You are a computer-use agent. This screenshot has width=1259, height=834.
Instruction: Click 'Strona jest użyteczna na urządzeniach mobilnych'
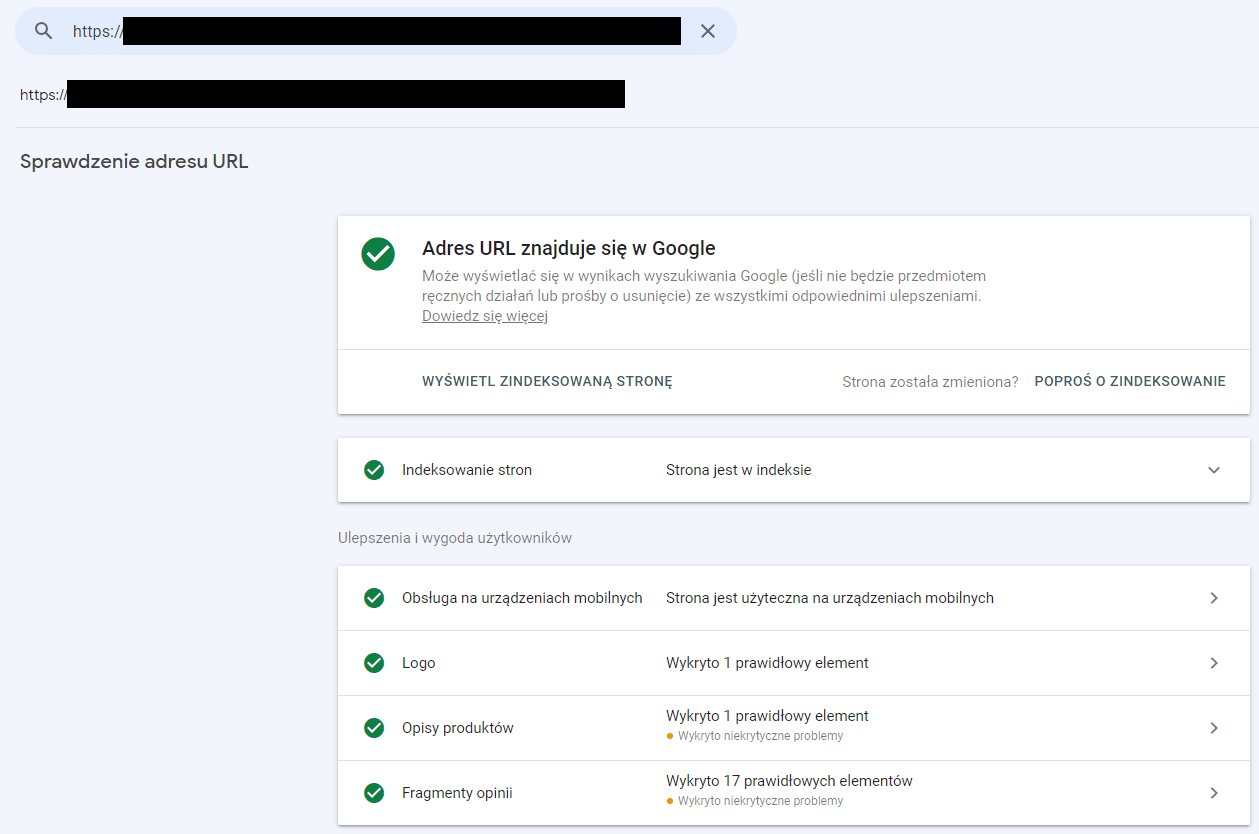[x=830, y=598]
